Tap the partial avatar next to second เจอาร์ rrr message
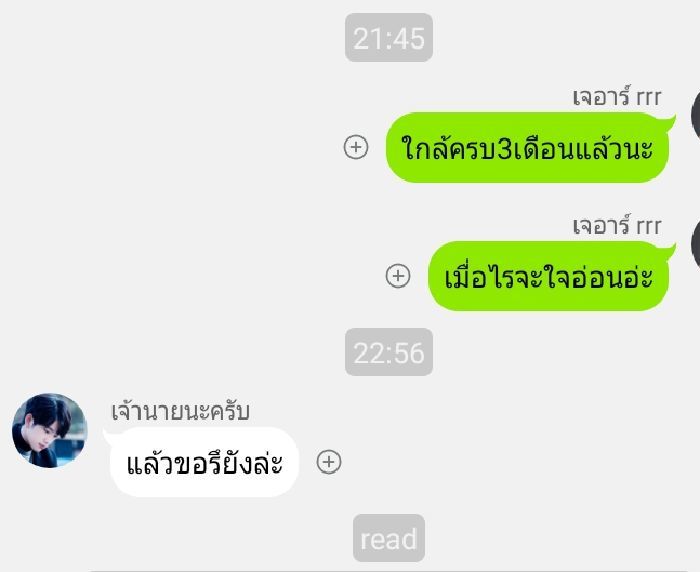 (x=696, y=244)
